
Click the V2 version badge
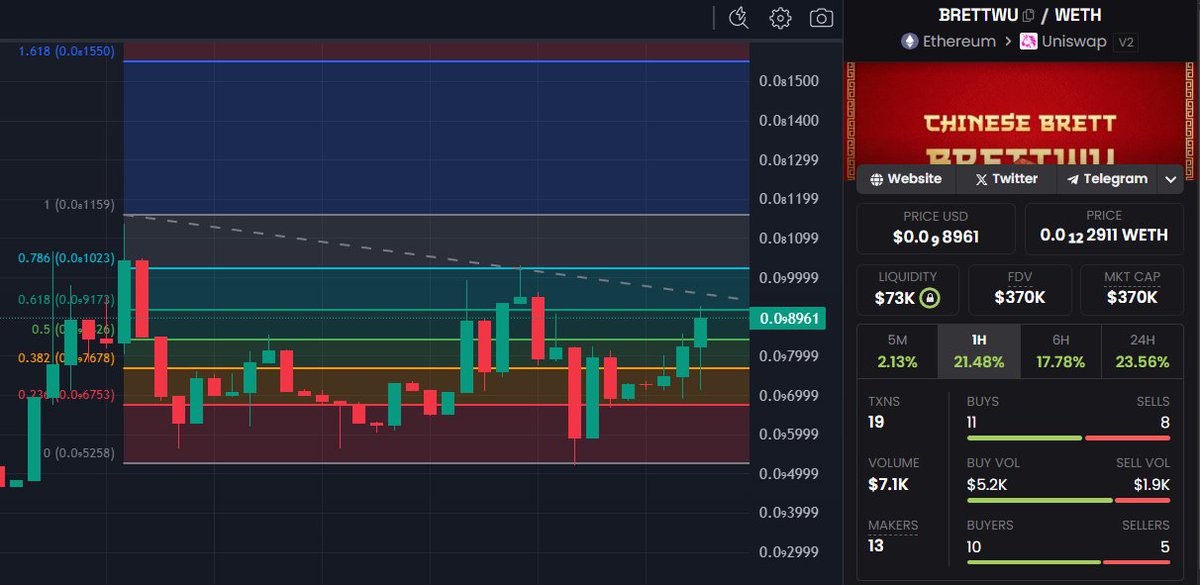(1126, 42)
